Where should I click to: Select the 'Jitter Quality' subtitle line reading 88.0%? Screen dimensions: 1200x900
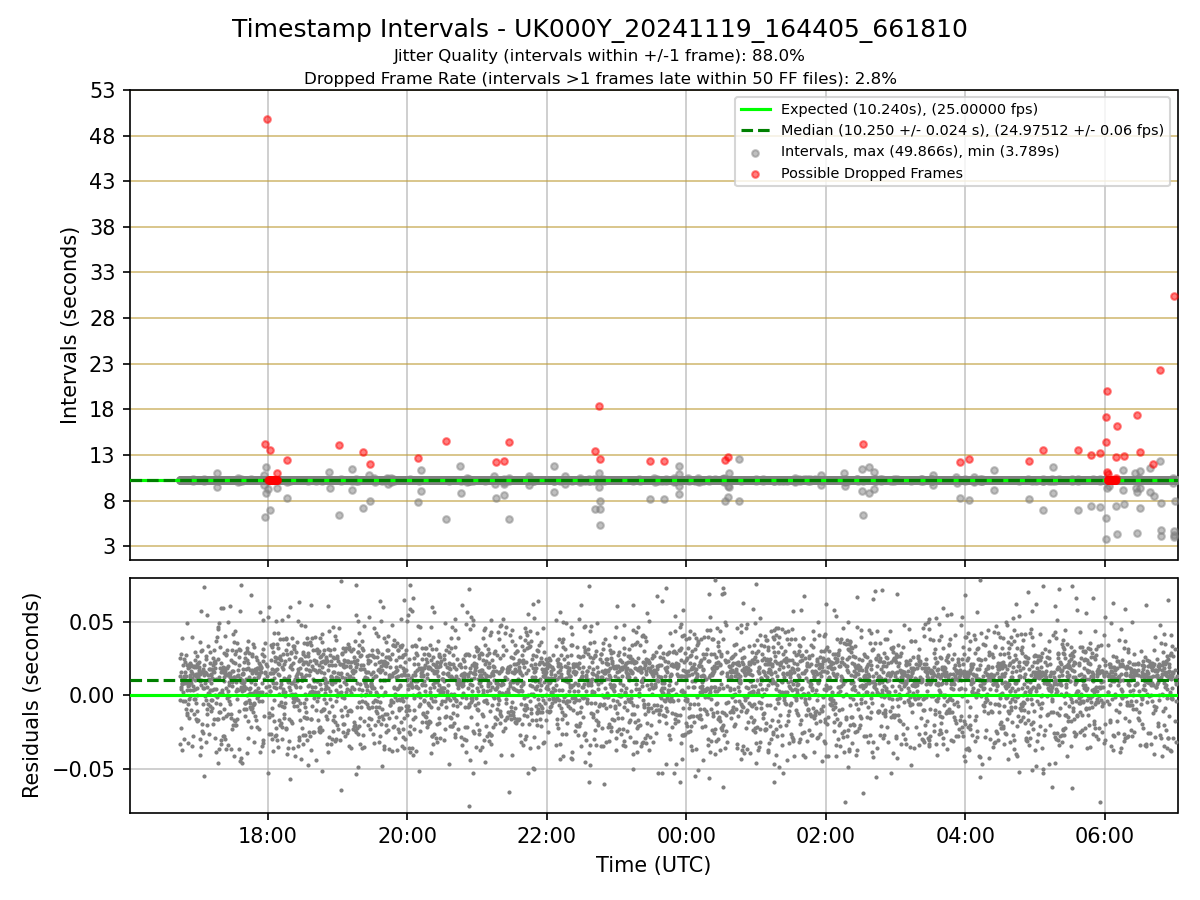599,56
